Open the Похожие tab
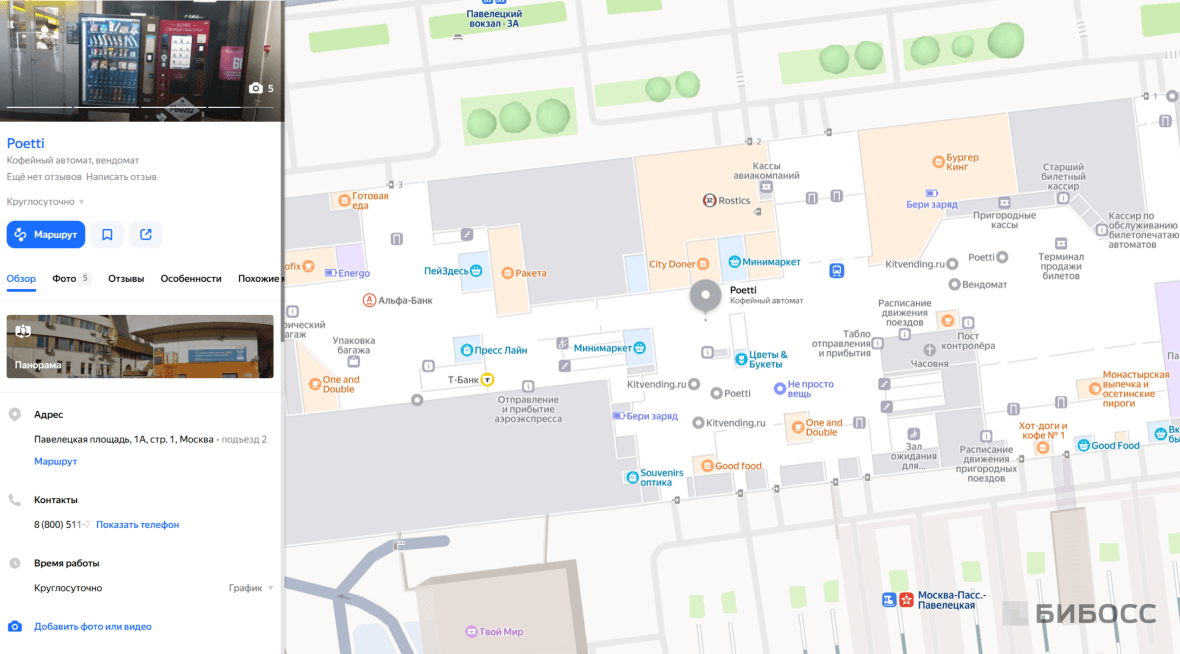1180x654 pixels. [x=258, y=278]
